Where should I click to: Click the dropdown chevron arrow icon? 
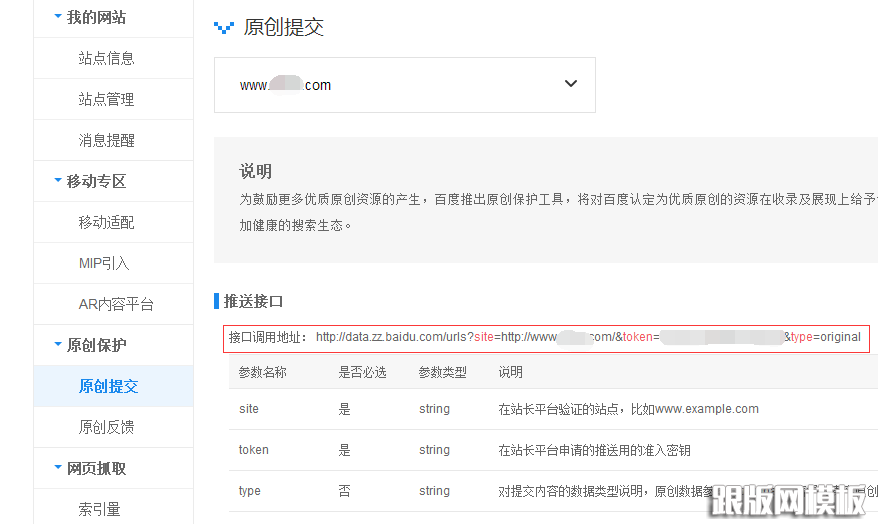point(571,84)
